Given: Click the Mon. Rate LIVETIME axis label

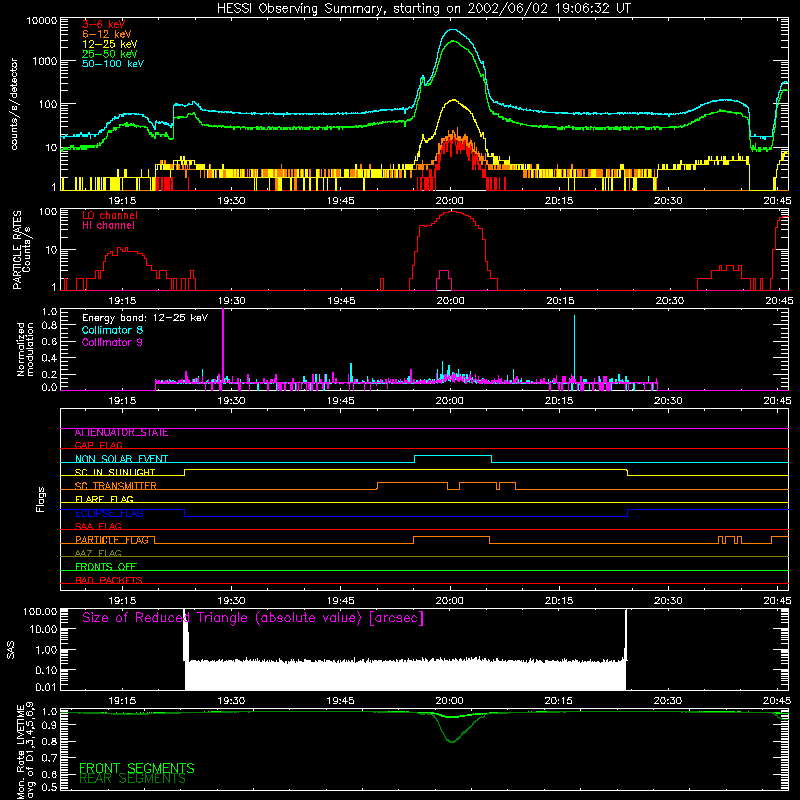Looking at the screenshot, I should [x=25, y=750].
